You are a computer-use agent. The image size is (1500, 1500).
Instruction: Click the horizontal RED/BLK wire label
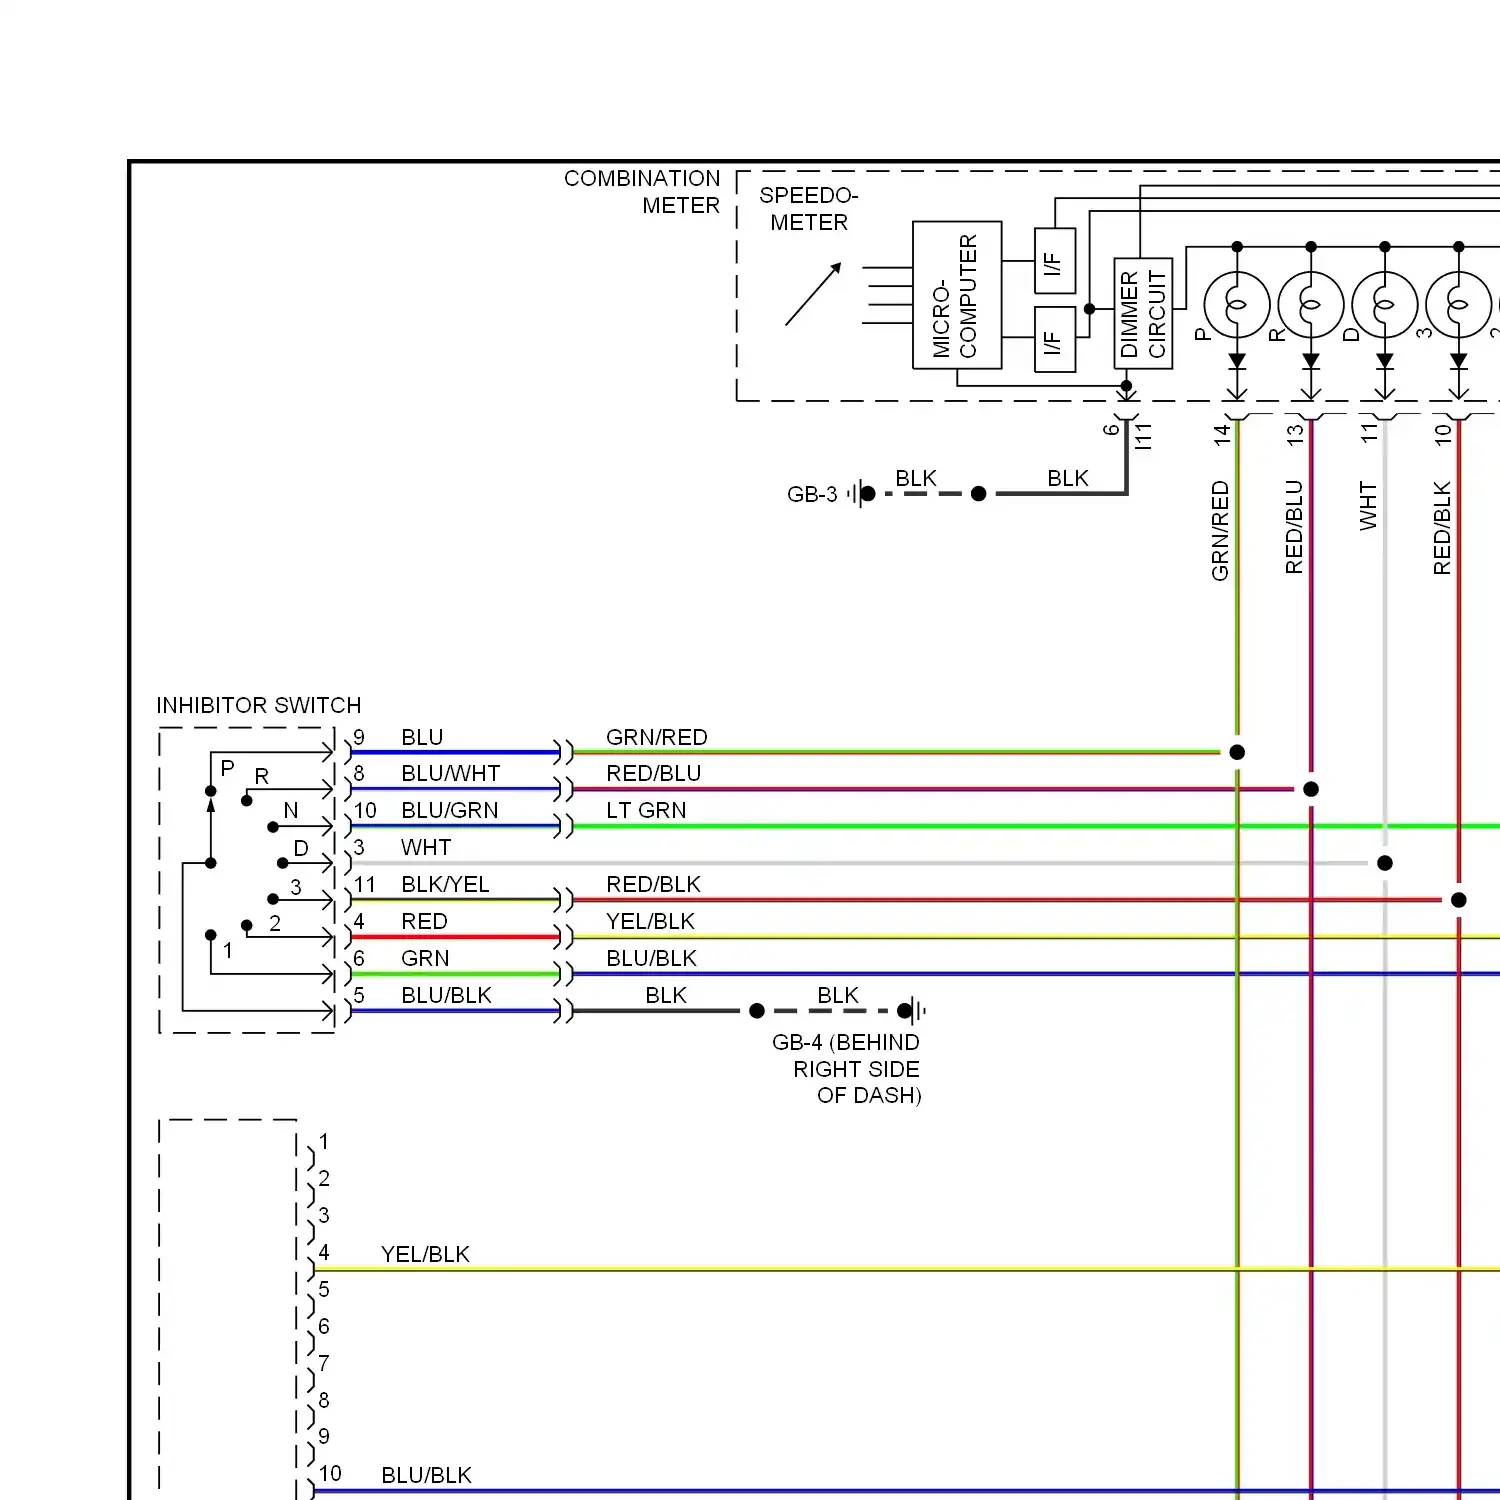pos(654,885)
